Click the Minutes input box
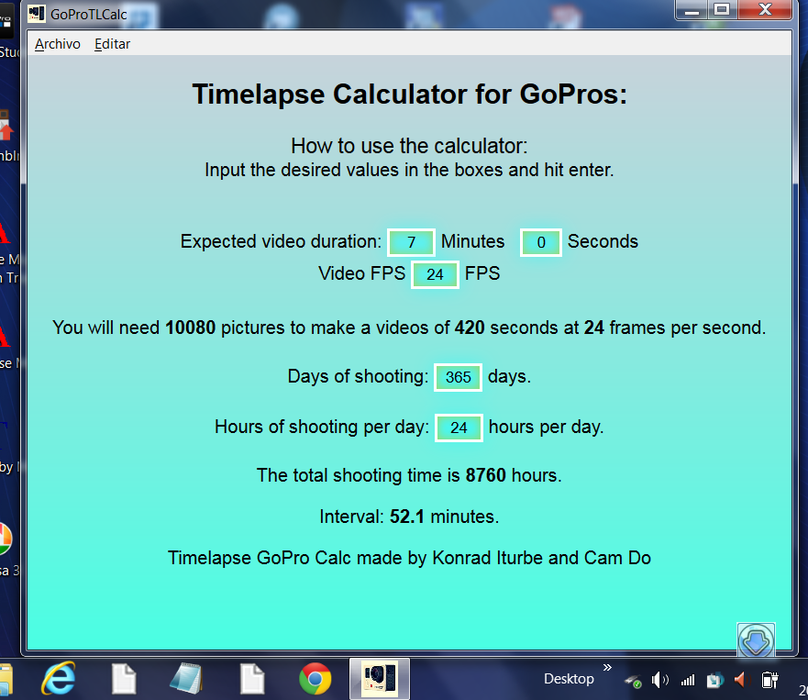 click(411, 242)
